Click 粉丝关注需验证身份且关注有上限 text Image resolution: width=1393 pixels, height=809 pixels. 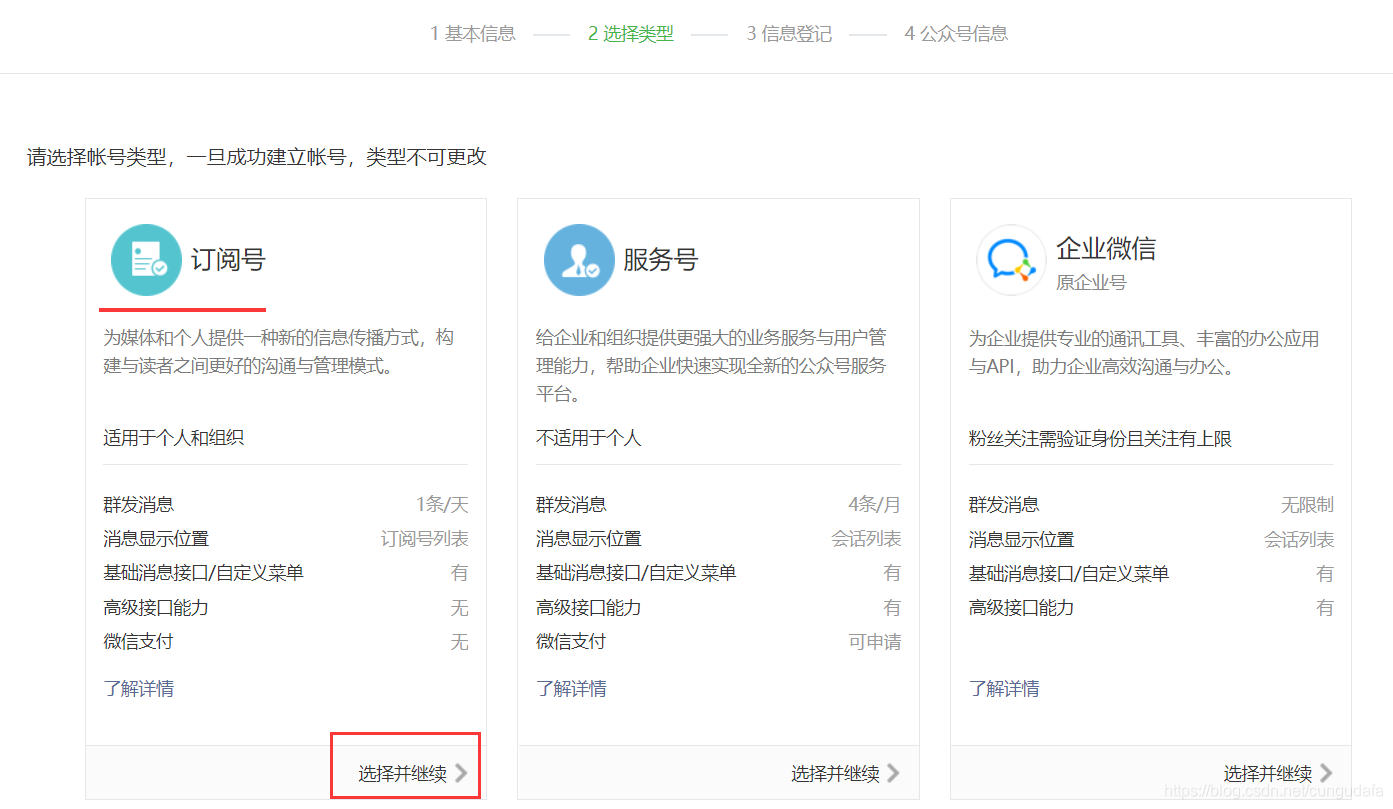tap(1100, 438)
